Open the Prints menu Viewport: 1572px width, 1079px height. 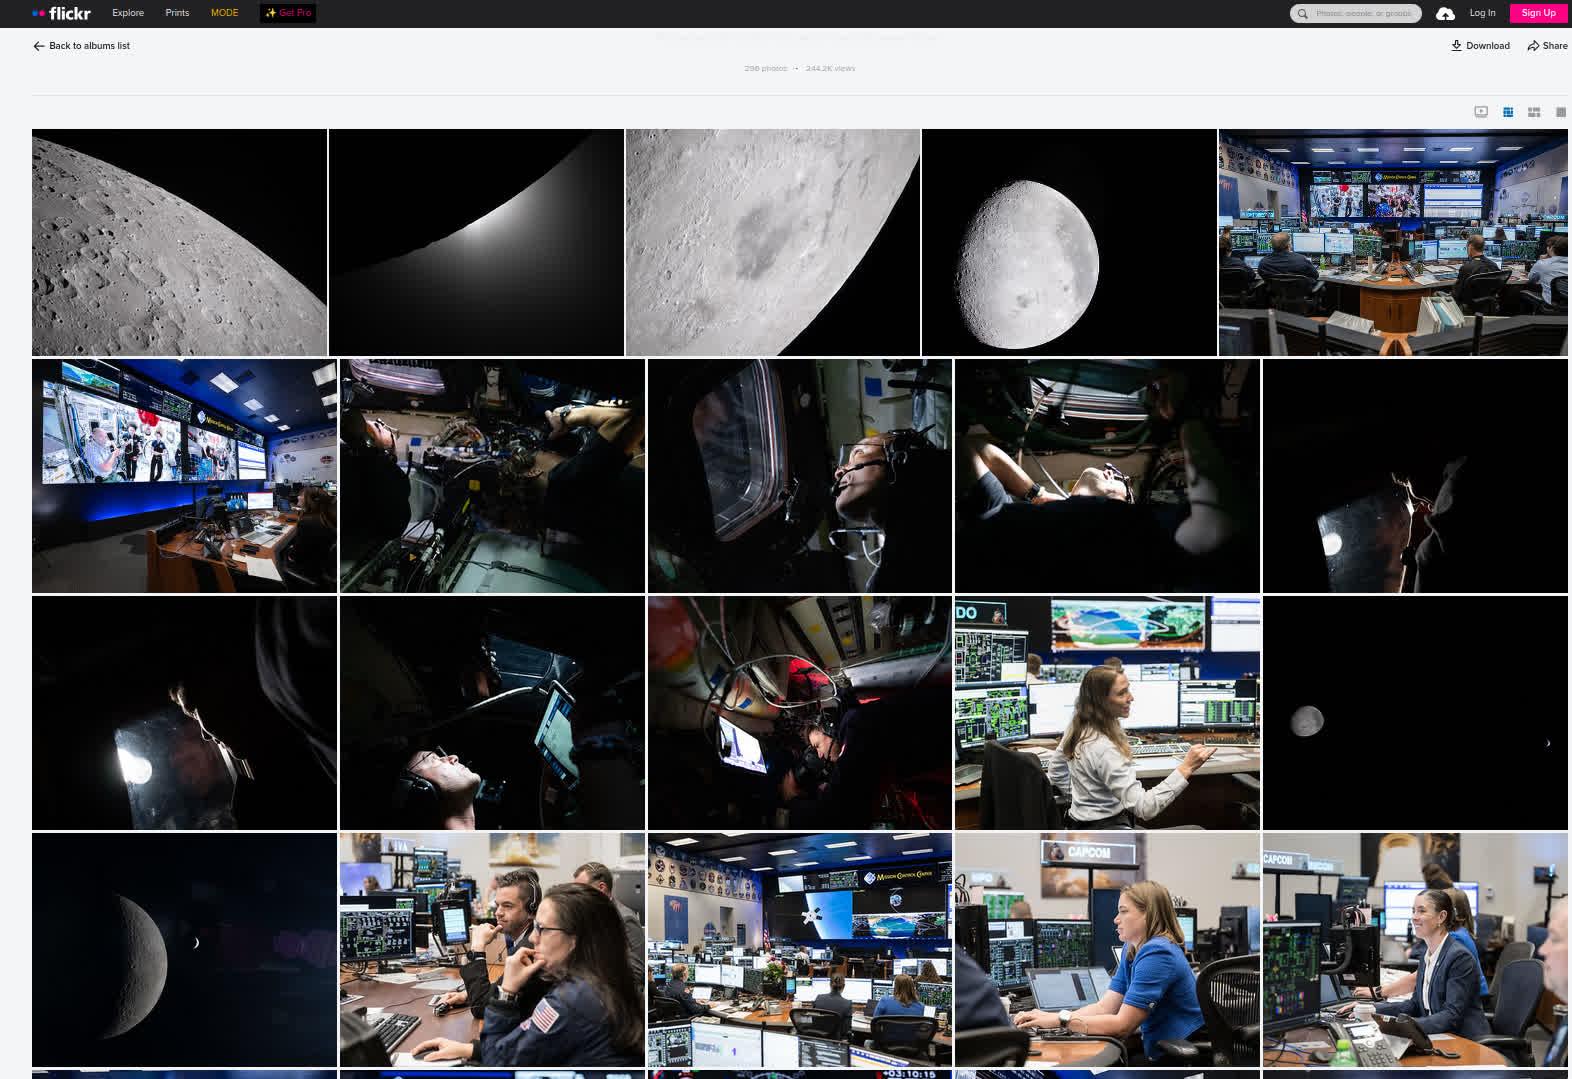point(177,13)
